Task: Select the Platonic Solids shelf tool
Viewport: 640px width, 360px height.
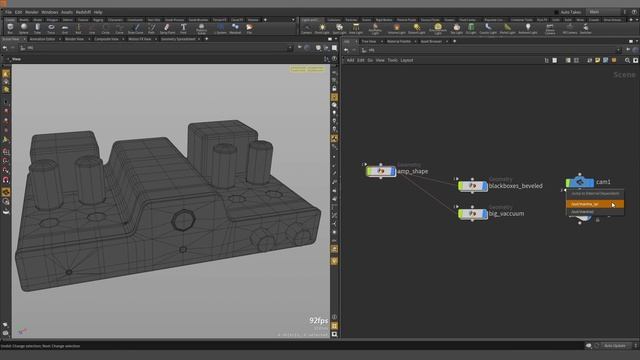Action: coord(201,29)
